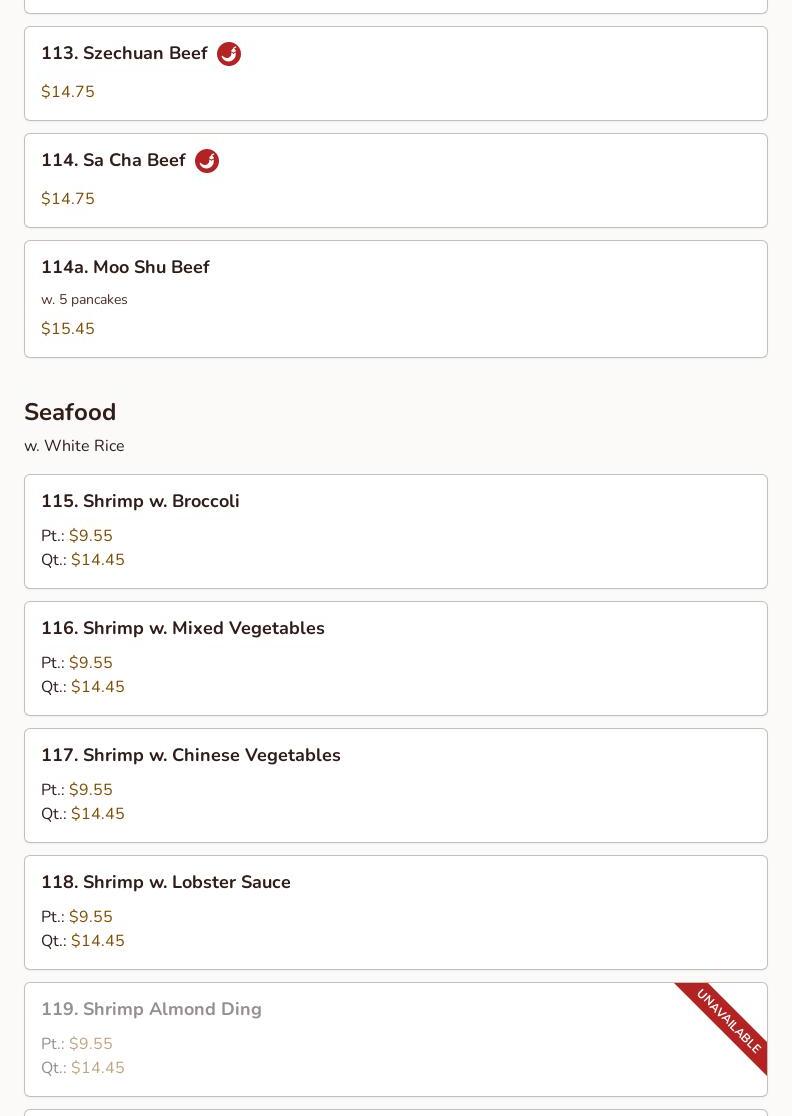Click the Seafood section heading
Image resolution: width=792 pixels, height=1116 pixels.
click(x=70, y=412)
